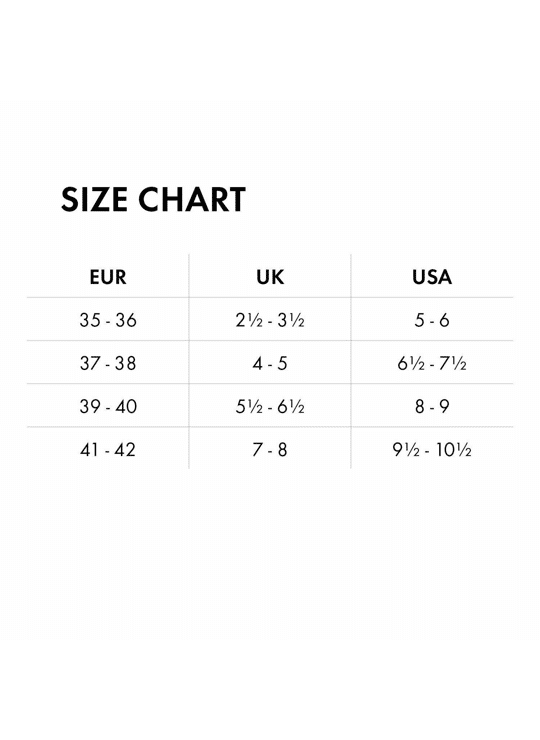Image resolution: width=540 pixels, height=740 pixels.
Task: Click the UK 7 - 8 cell
Action: point(270,449)
